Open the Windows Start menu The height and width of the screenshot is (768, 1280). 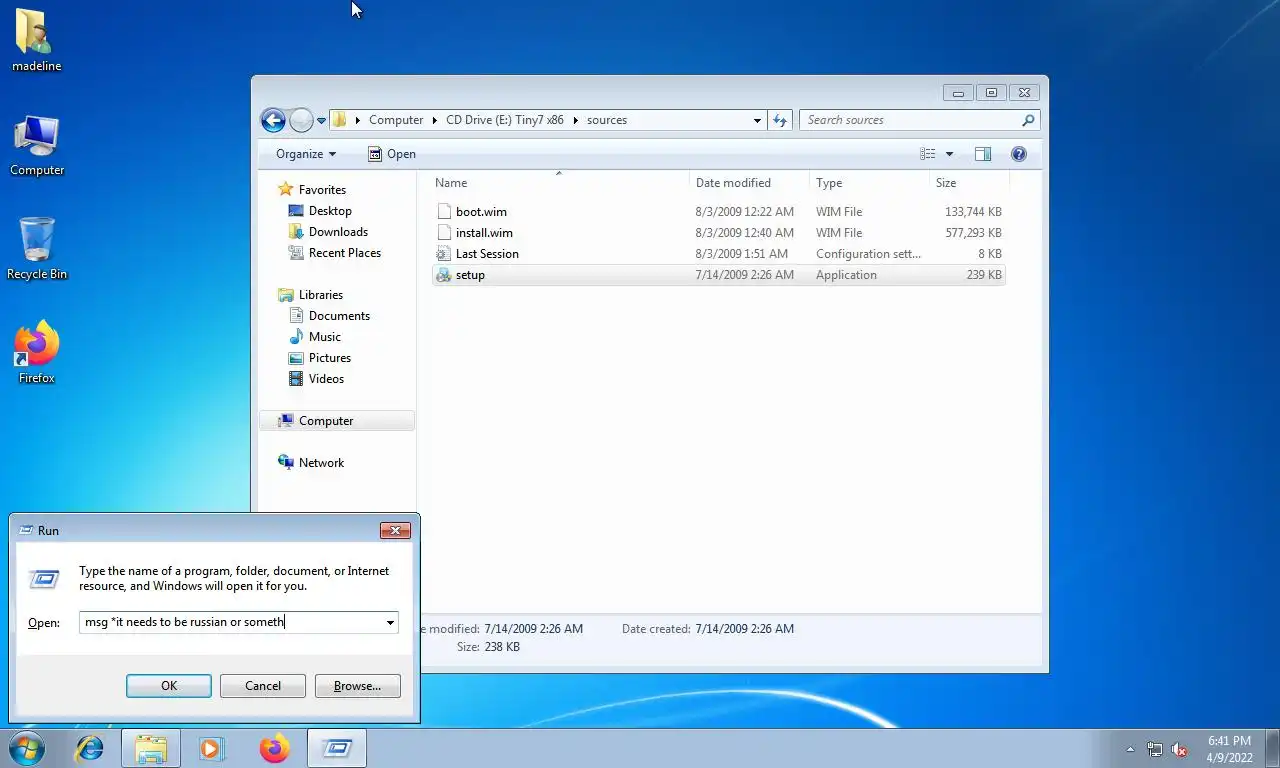pos(26,748)
